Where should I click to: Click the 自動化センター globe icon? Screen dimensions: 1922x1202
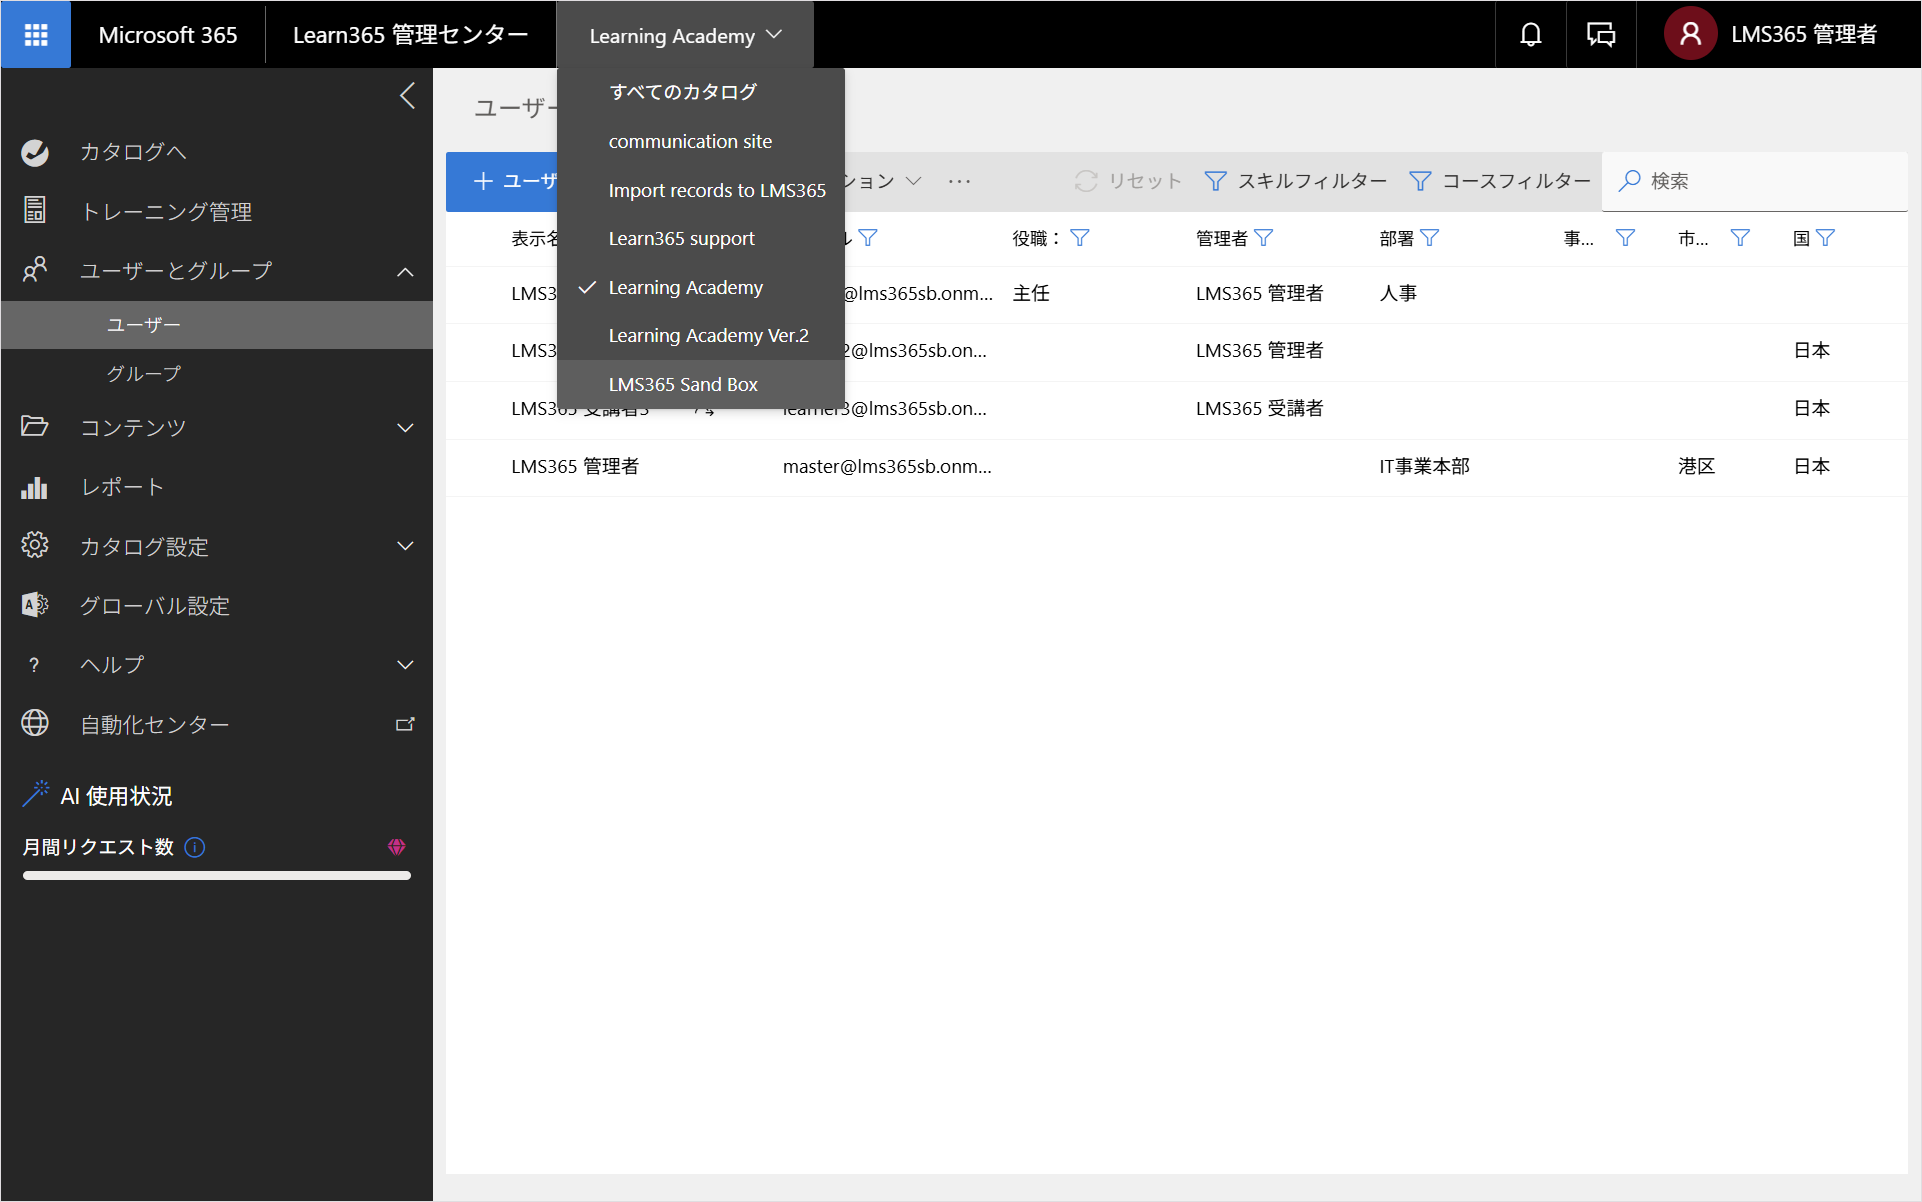click(35, 724)
